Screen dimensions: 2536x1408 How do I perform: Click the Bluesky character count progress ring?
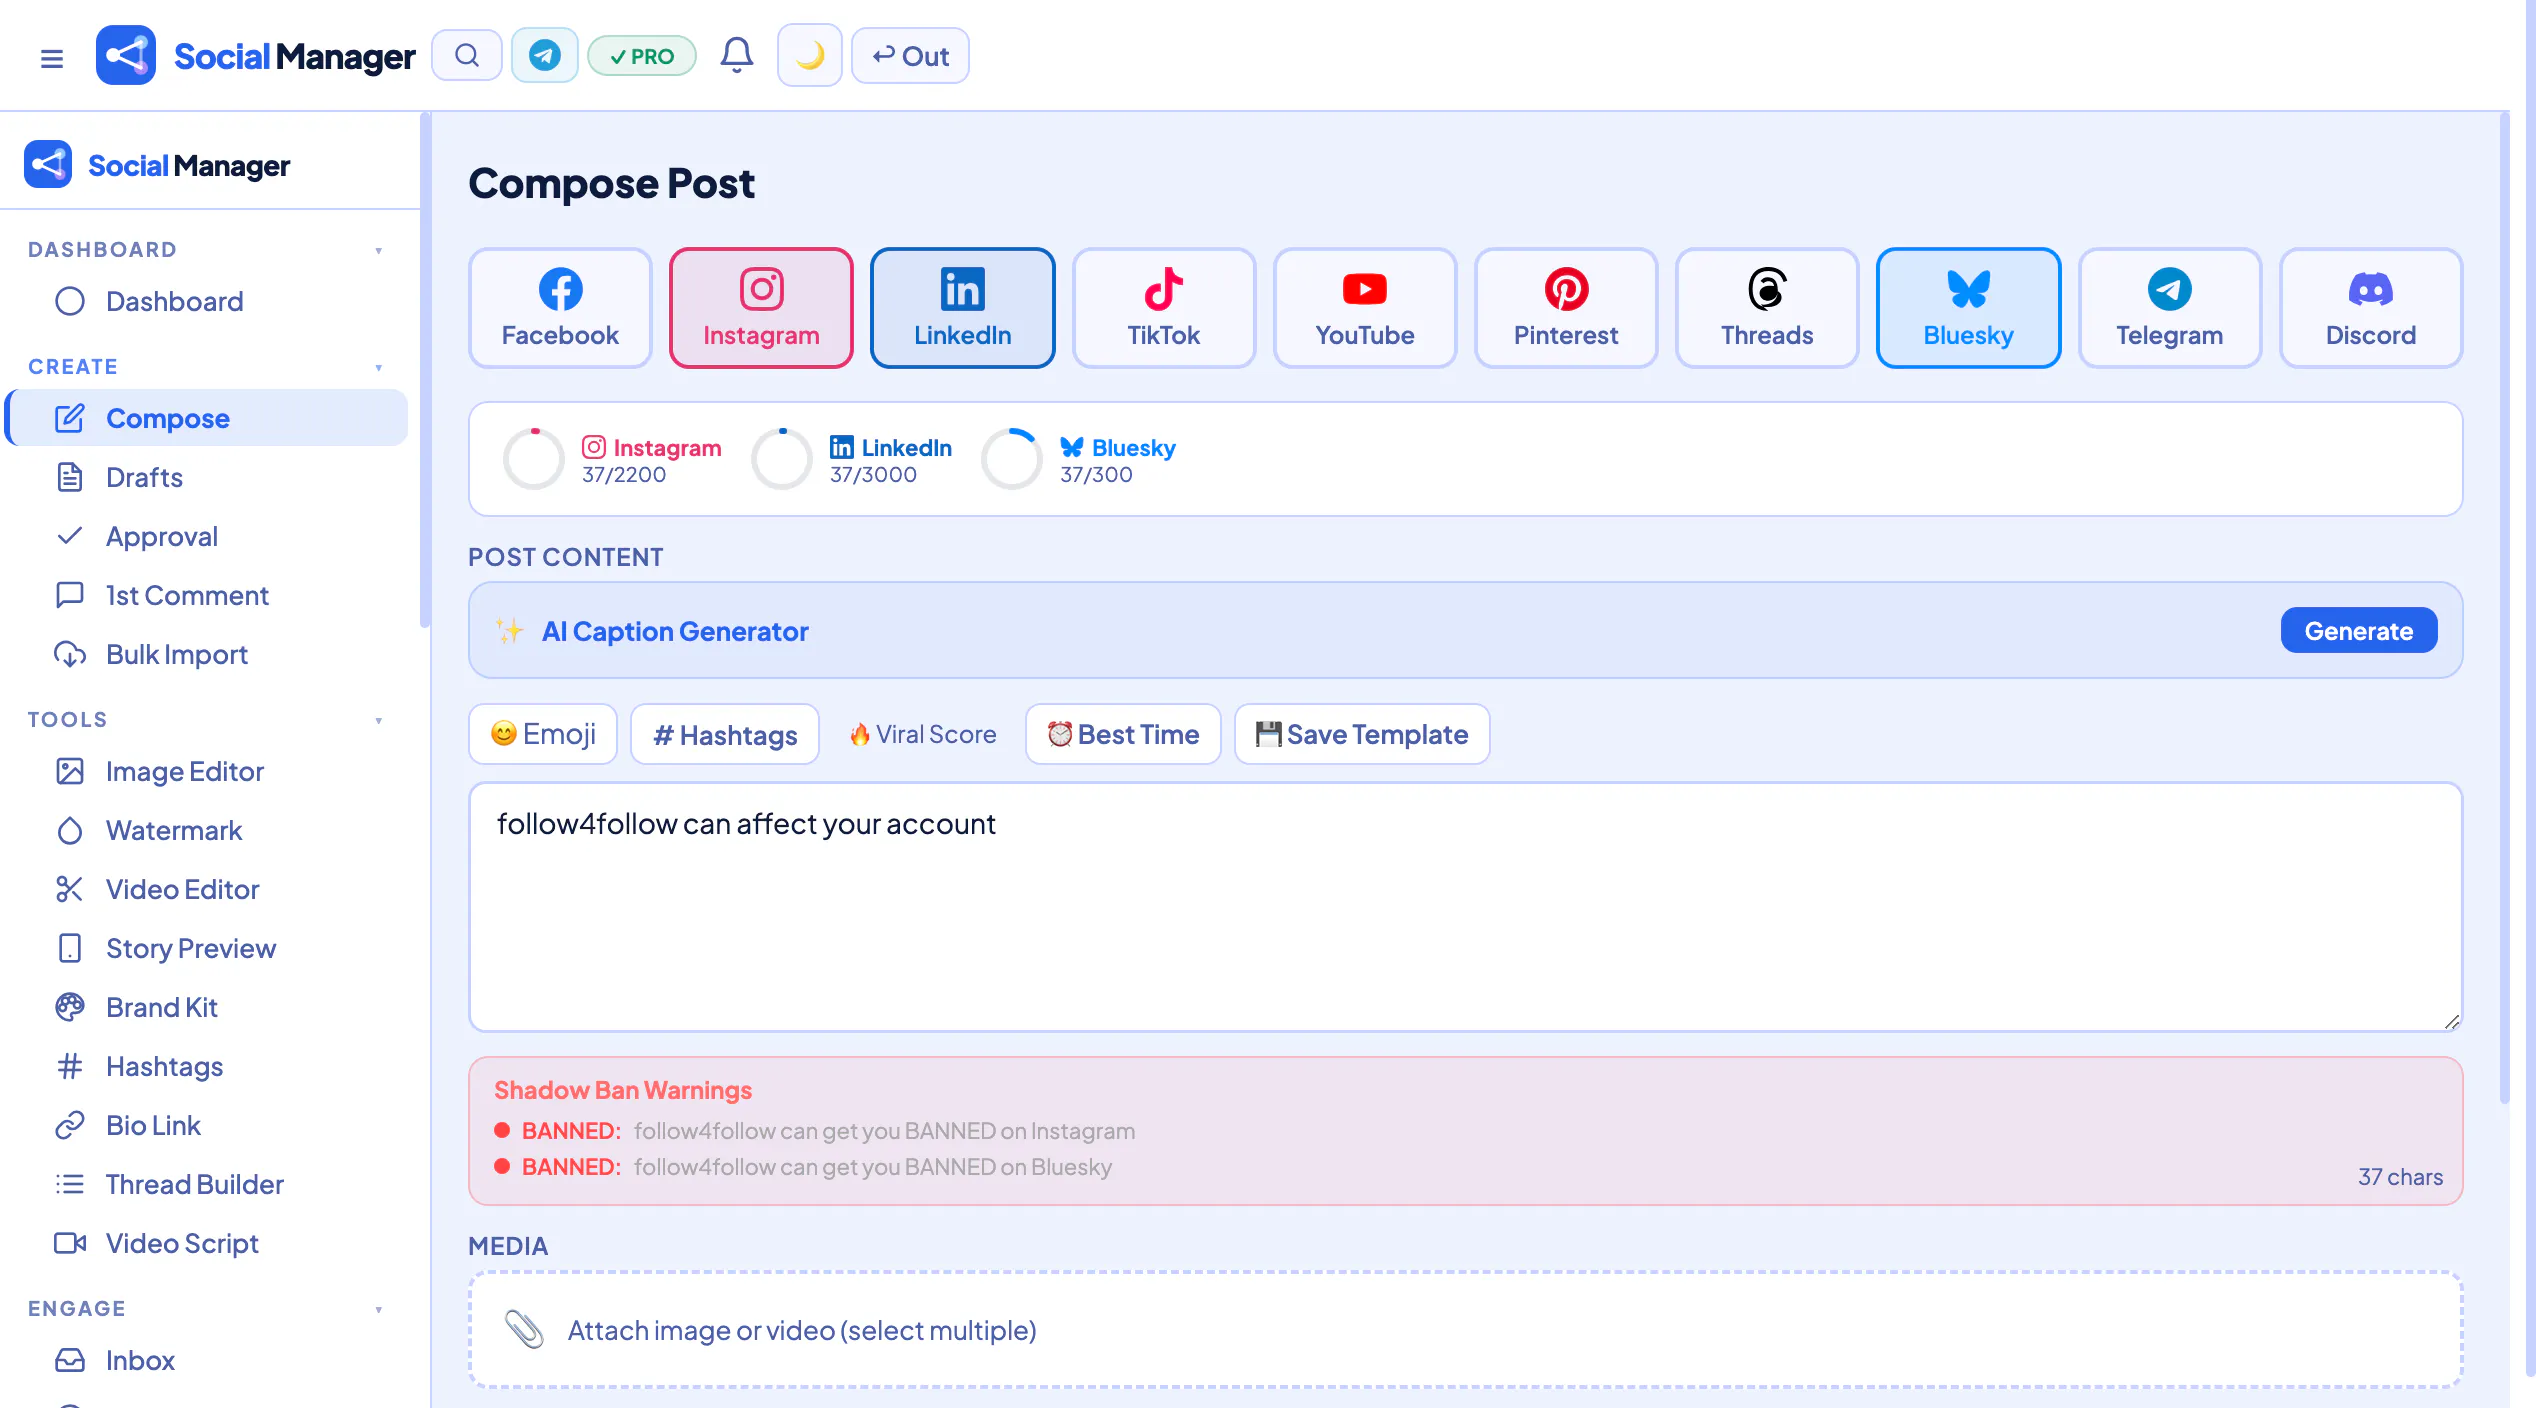[x=1012, y=459]
